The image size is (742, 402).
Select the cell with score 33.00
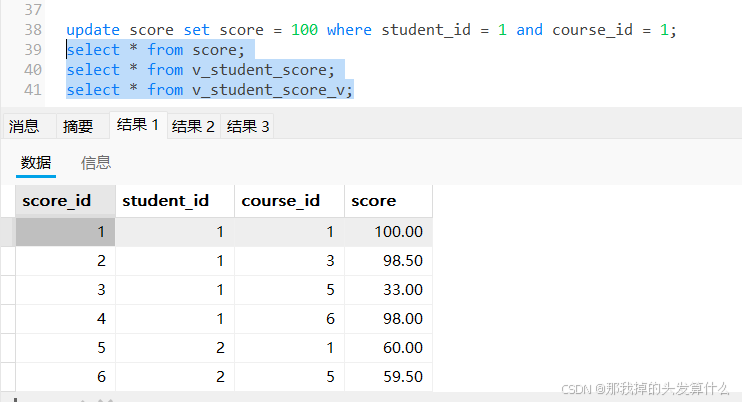click(x=389, y=289)
